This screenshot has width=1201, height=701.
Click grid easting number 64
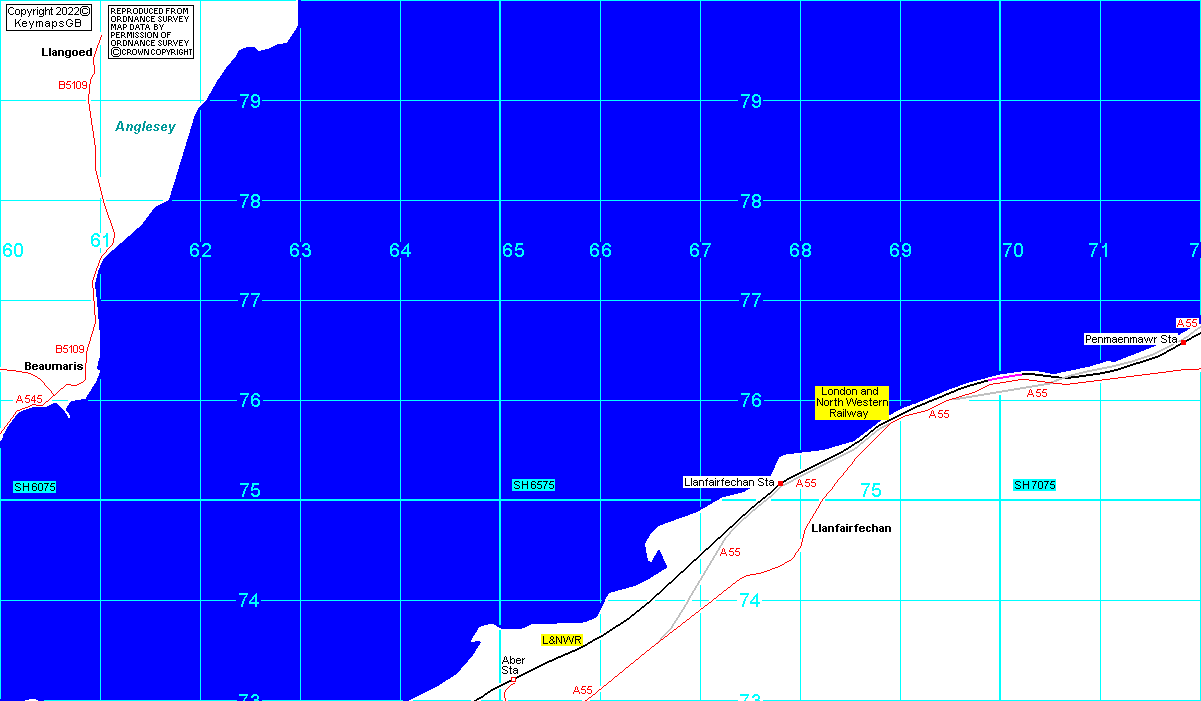click(x=400, y=250)
